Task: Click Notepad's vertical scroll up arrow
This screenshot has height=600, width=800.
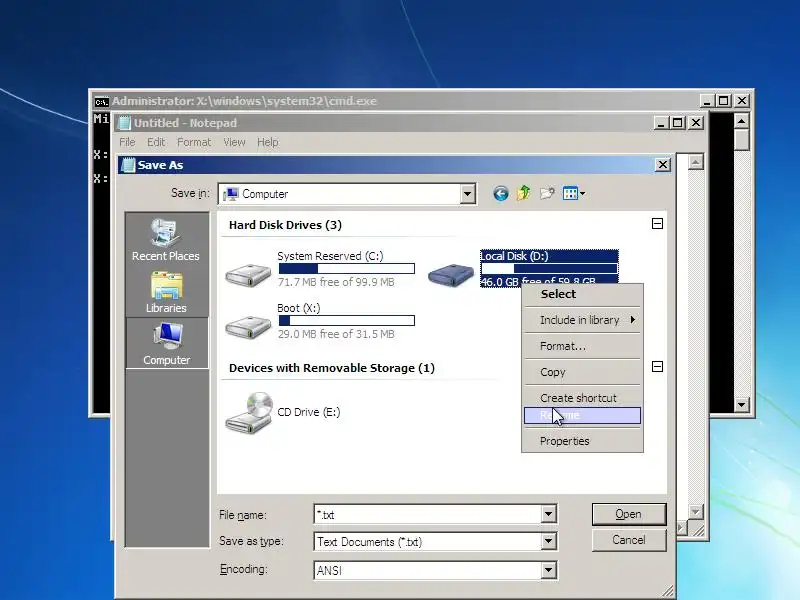Action: 695,163
